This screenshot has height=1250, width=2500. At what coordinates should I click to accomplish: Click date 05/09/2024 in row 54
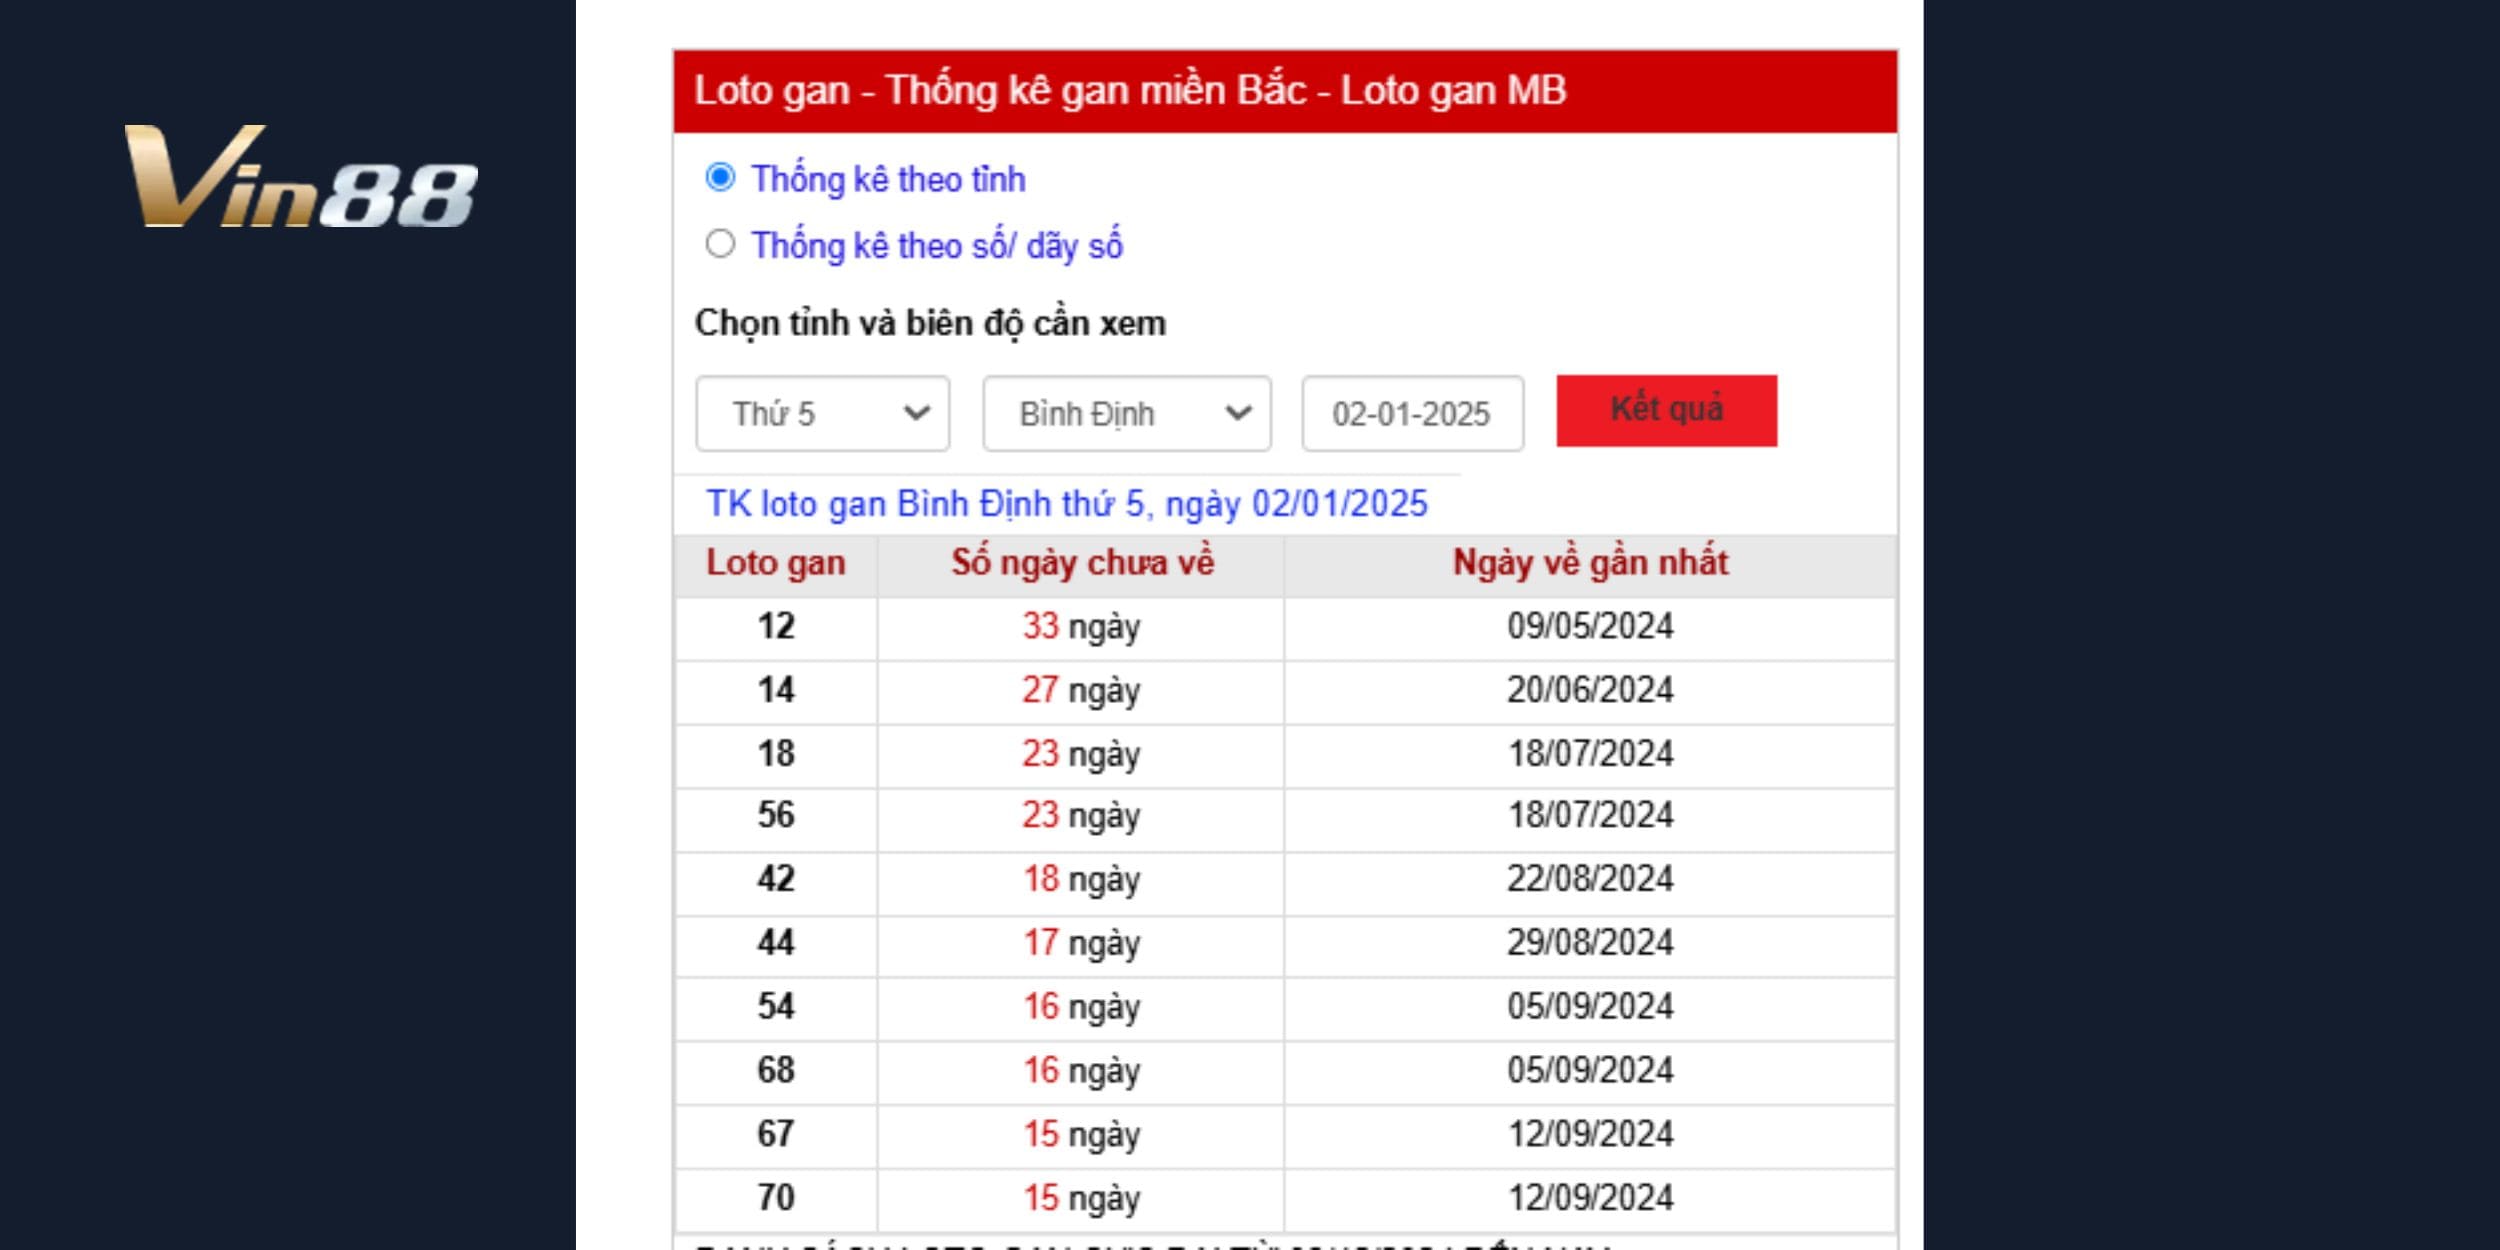[1590, 1006]
